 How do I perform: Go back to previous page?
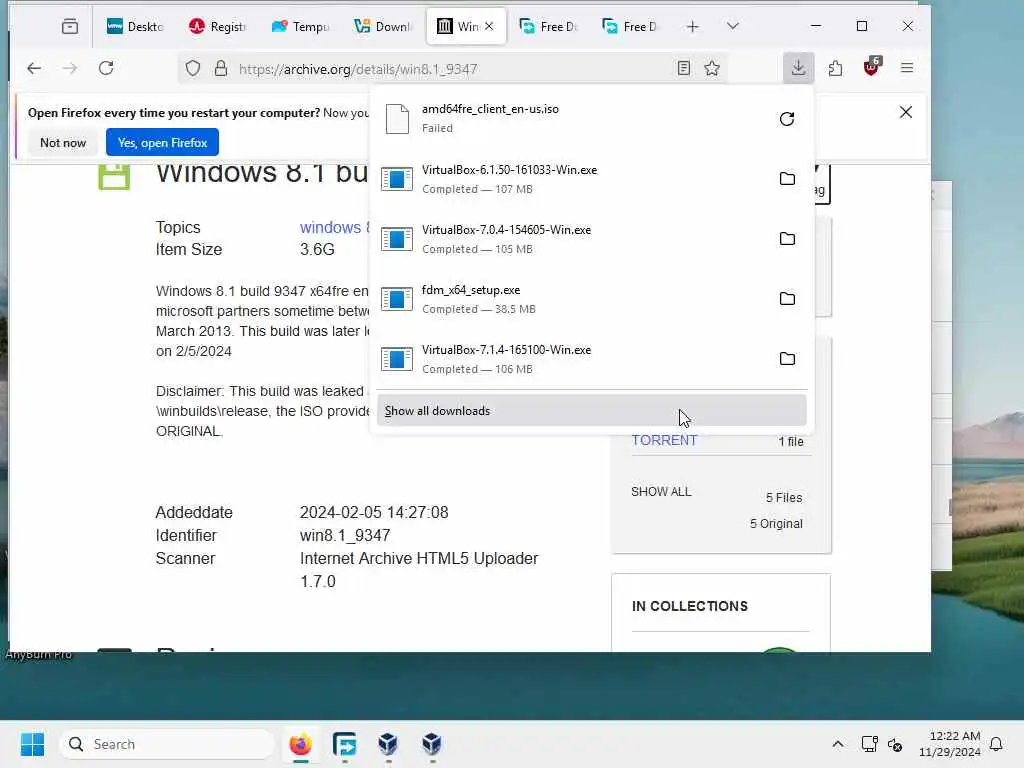pyautogui.click(x=34, y=68)
